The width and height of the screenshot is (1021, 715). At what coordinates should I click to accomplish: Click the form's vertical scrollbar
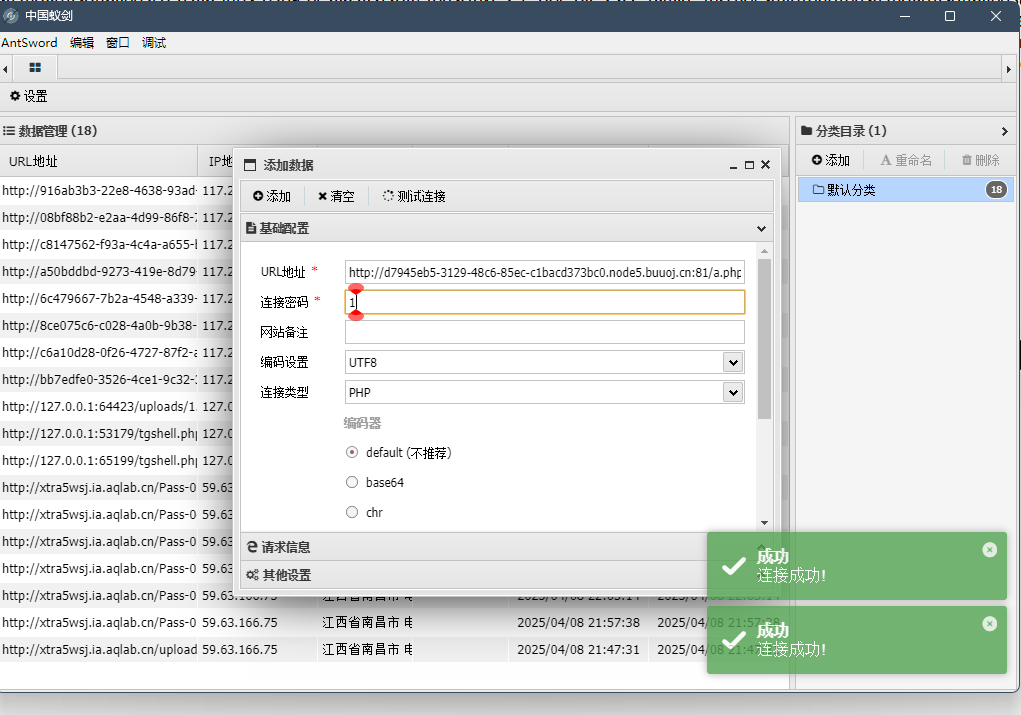pos(765,340)
